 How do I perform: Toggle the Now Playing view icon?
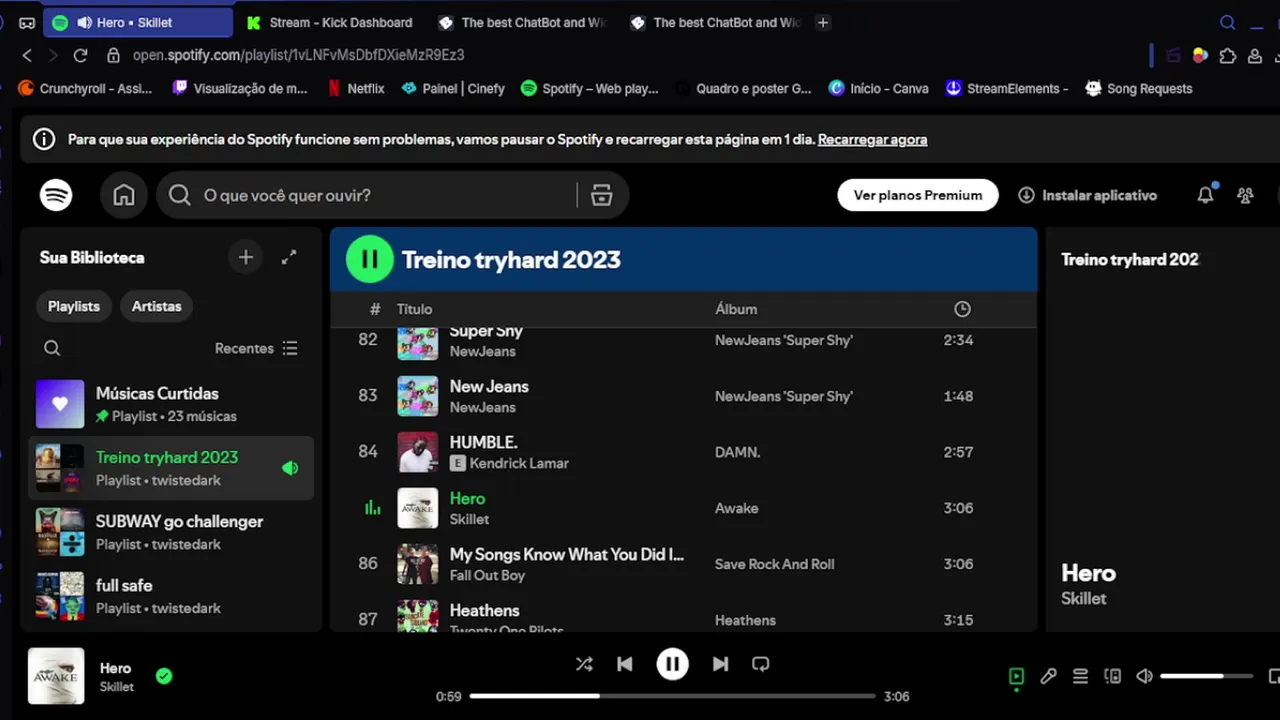pos(1016,676)
